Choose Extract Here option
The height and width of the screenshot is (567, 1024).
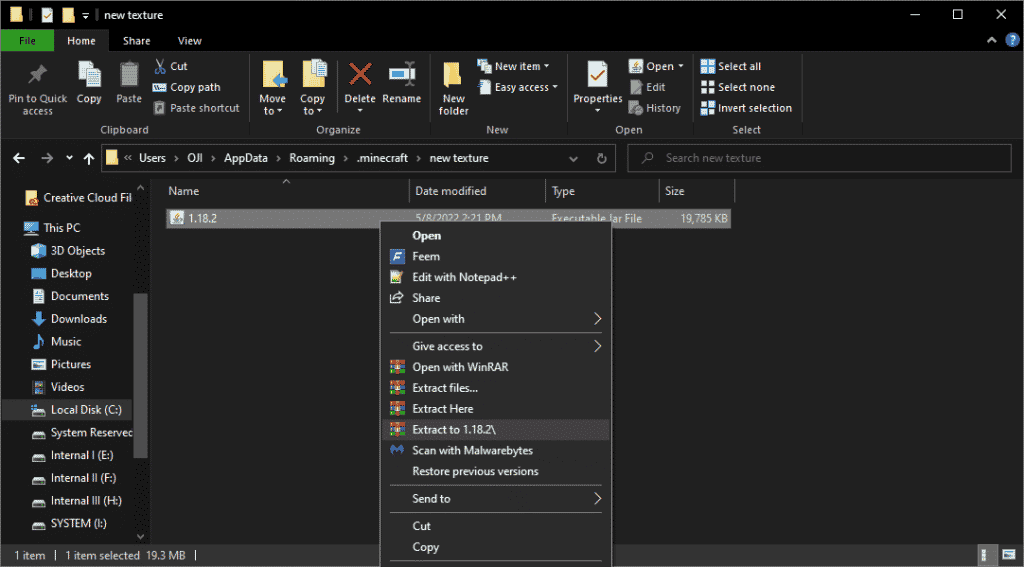point(496,409)
